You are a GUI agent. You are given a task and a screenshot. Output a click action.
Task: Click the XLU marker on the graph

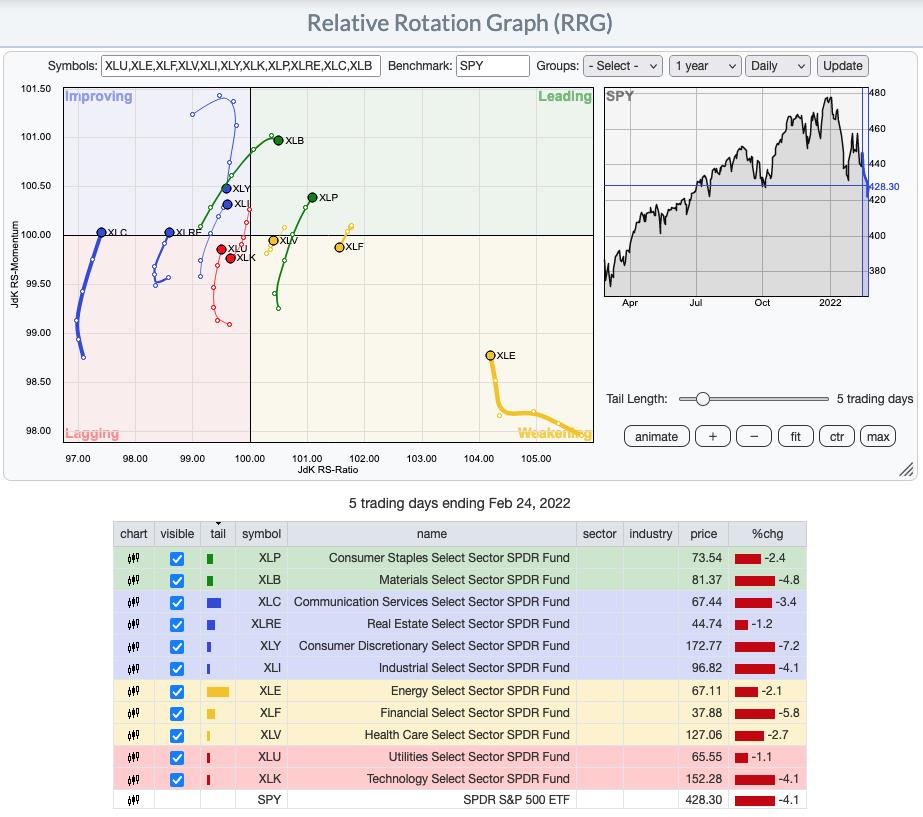pos(221,250)
